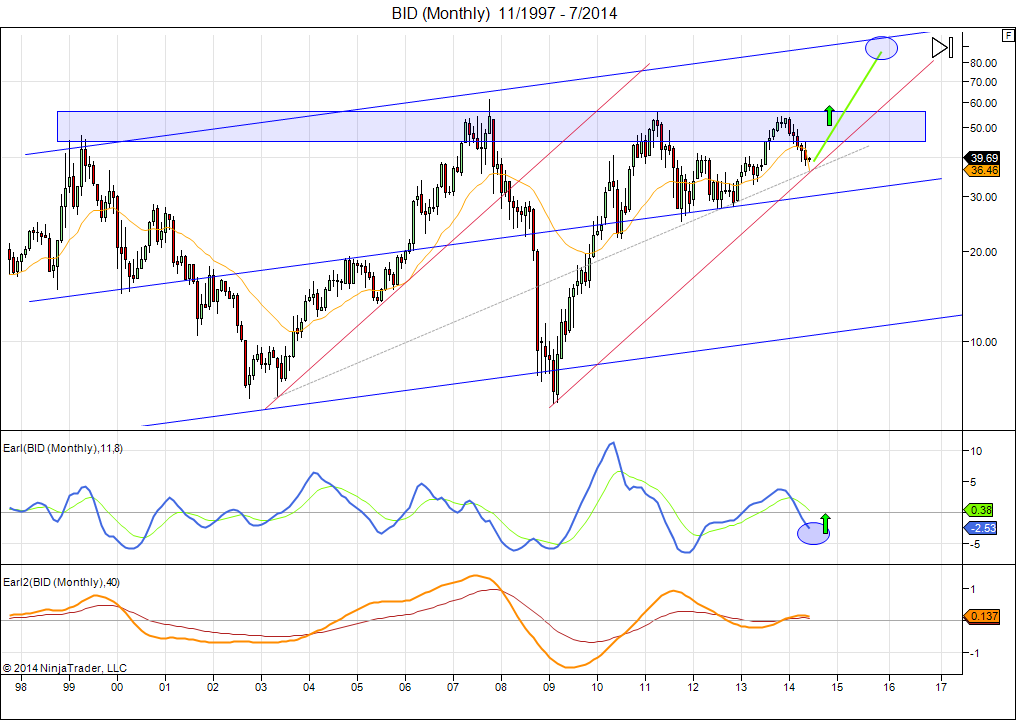The image size is (1016, 720).
Task: Click the 09 year label on time axis
Action: [x=549, y=688]
